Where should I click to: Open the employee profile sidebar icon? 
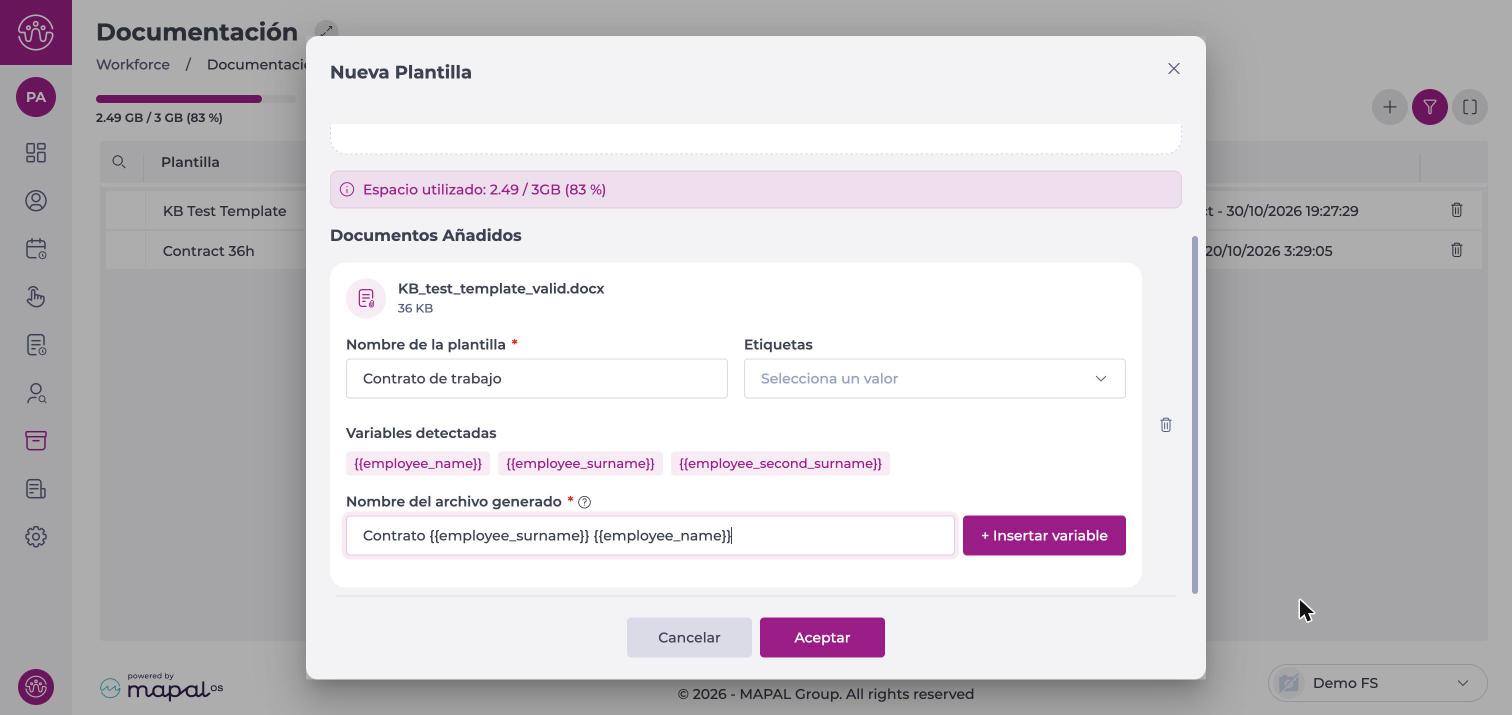pyautogui.click(x=36, y=201)
